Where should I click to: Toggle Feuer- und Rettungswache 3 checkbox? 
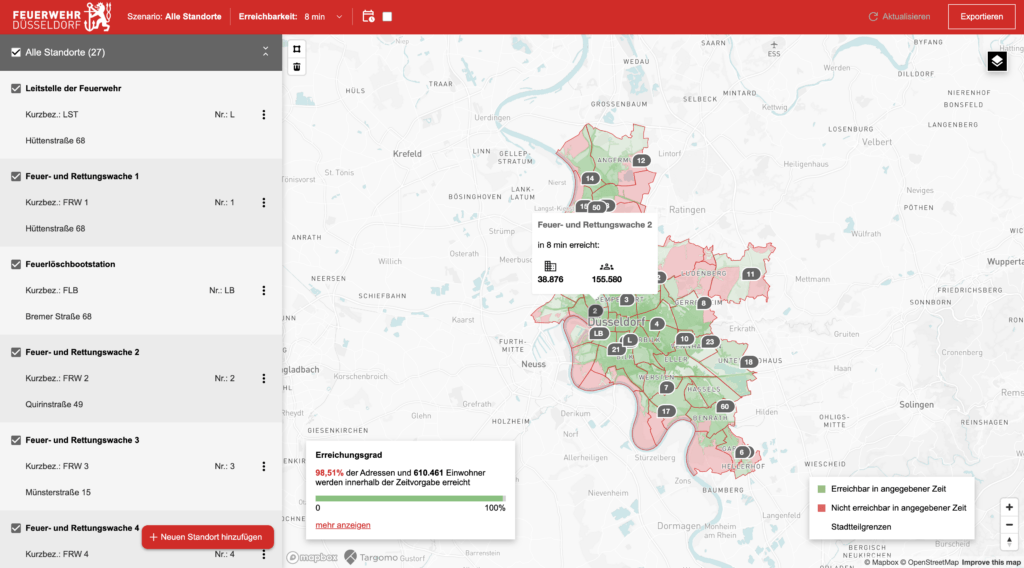tap(16, 440)
